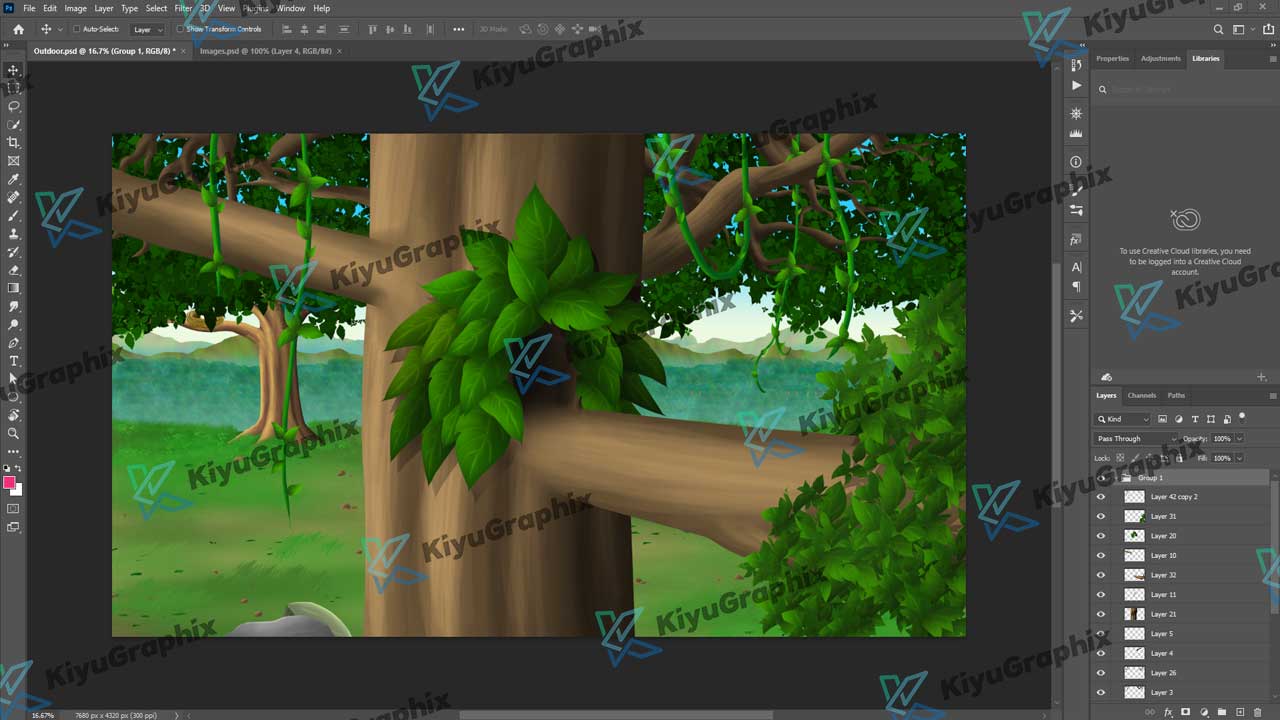Select the Clone Stamp tool

pyautogui.click(x=14, y=234)
